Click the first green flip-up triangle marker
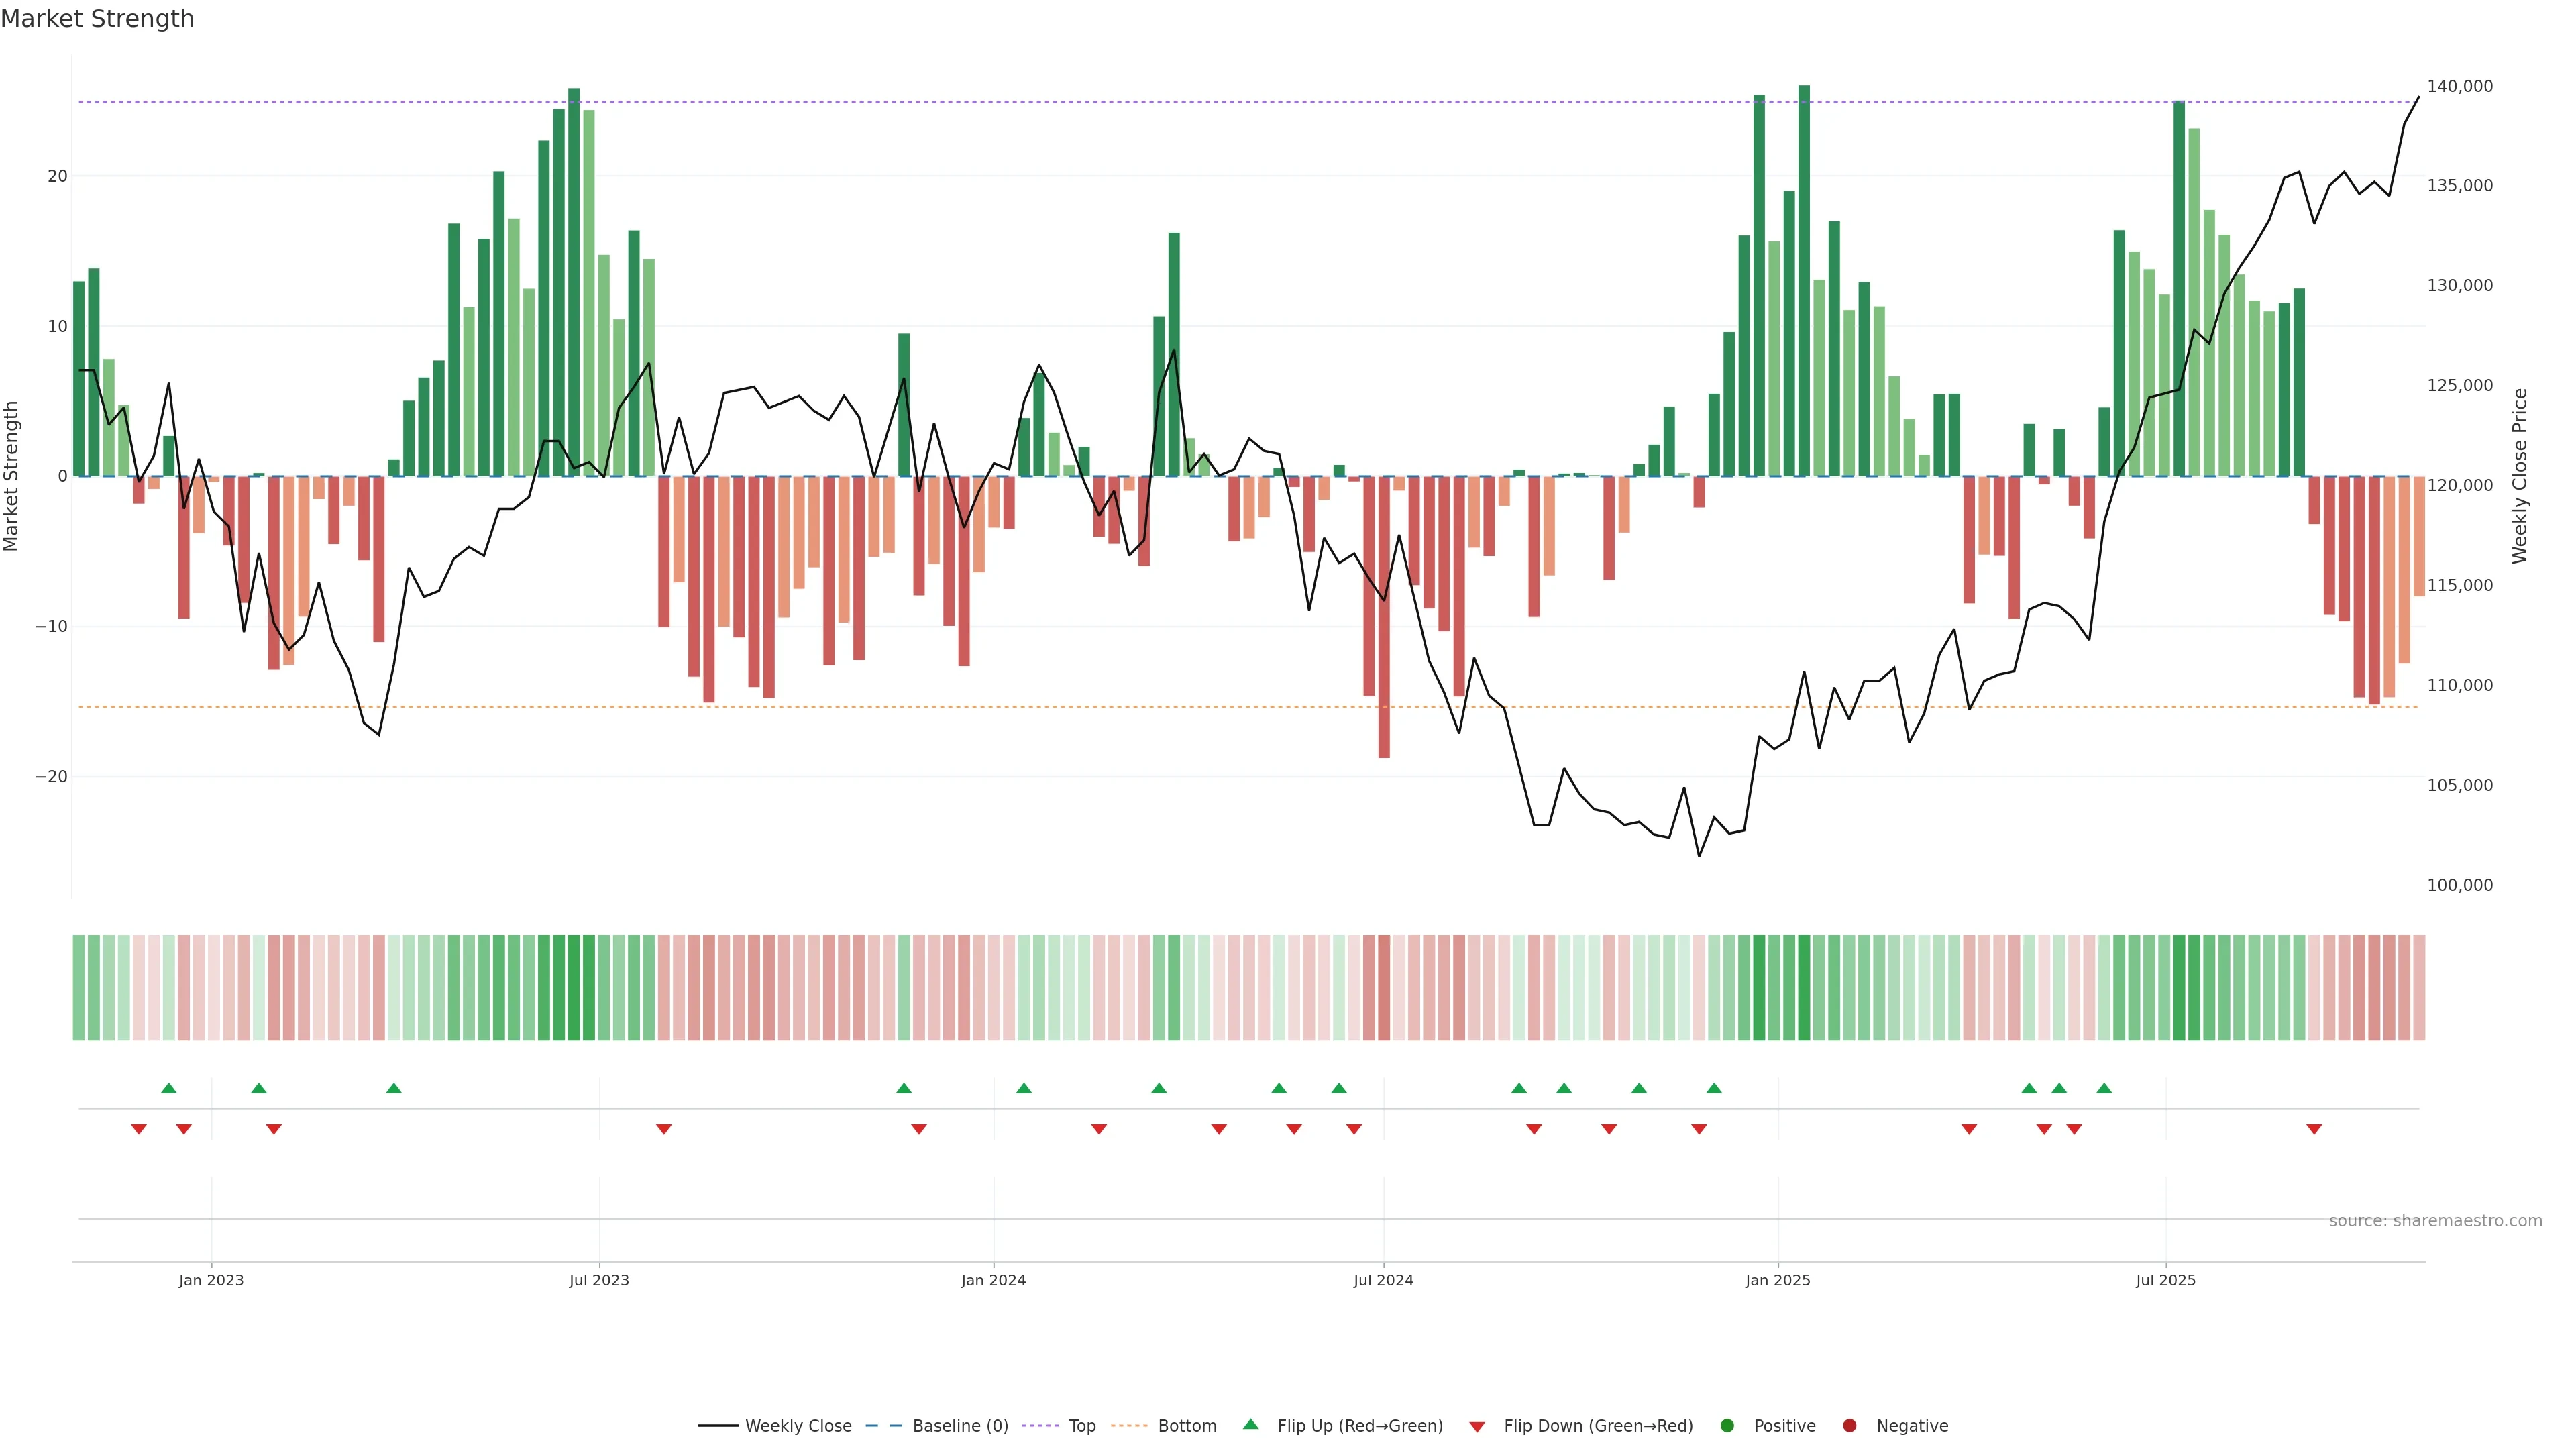This screenshot has width=2576, height=1449. click(169, 1088)
